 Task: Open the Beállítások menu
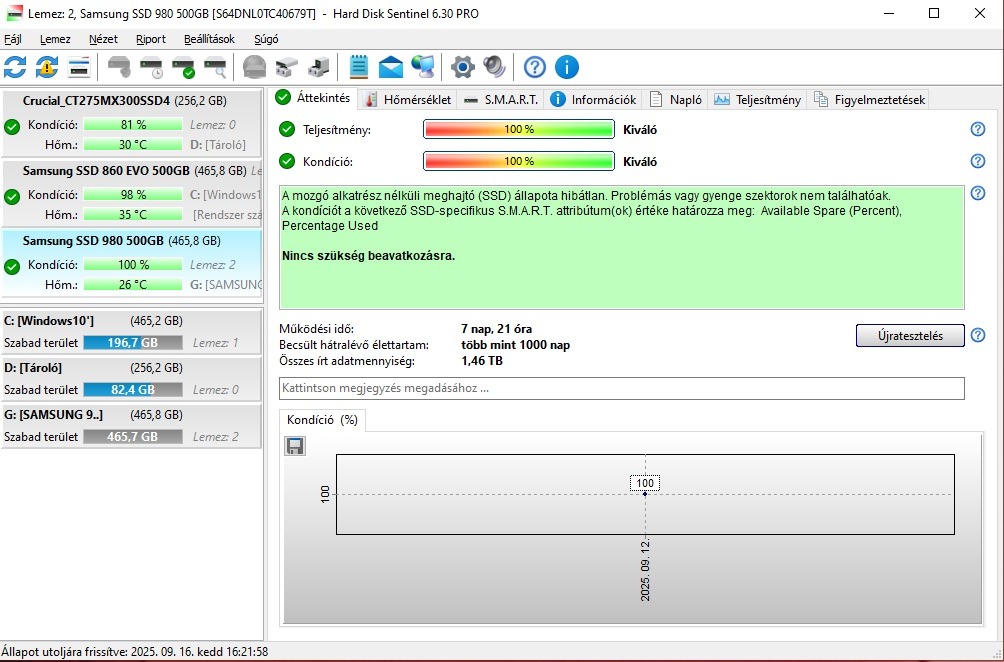click(209, 39)
